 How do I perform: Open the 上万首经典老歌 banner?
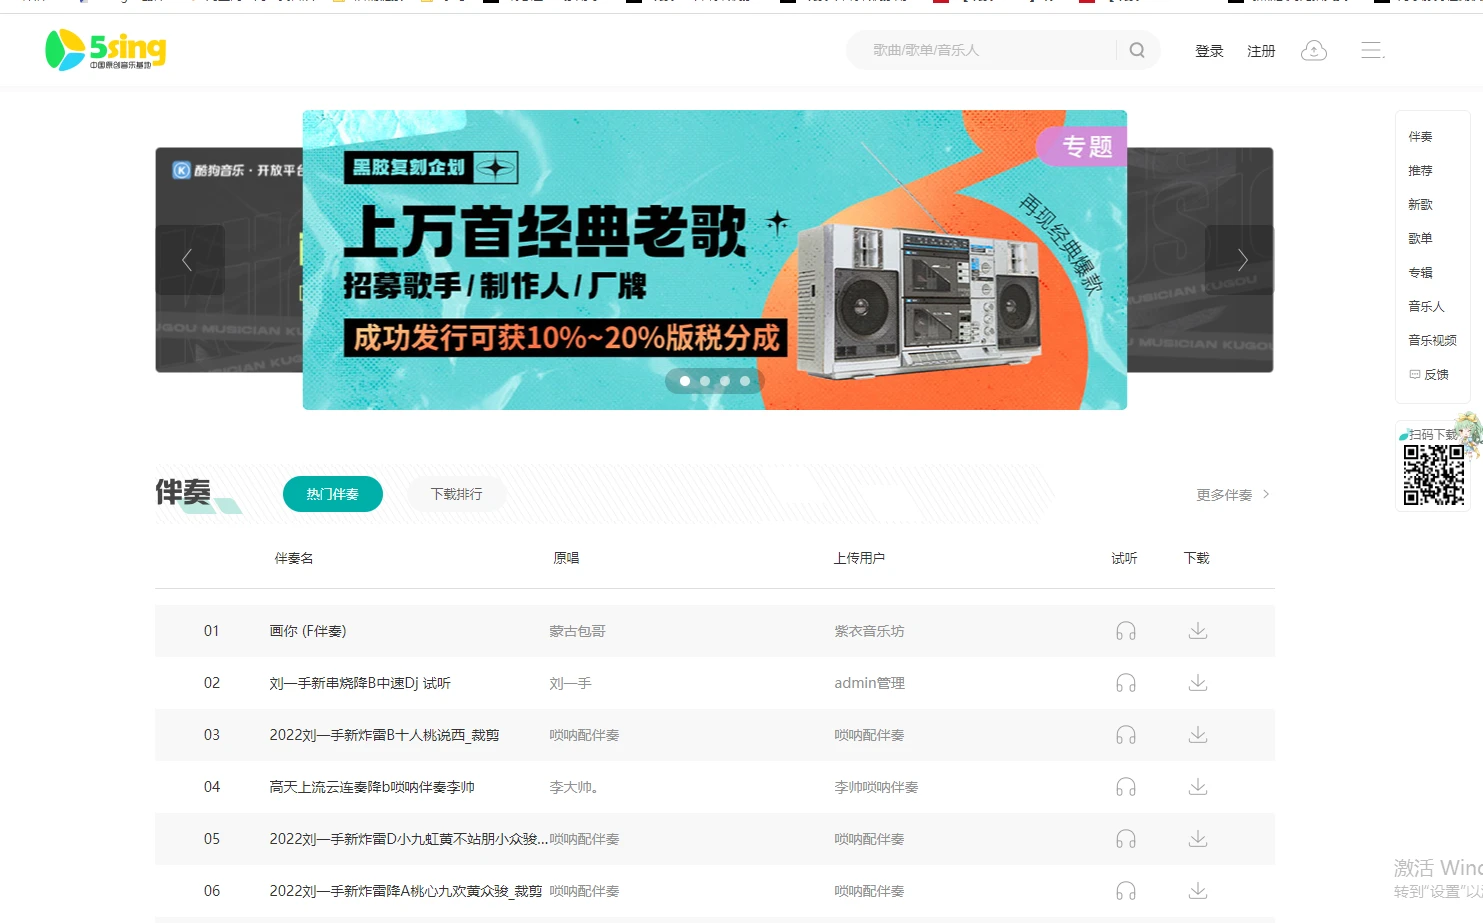pos(715,260)
